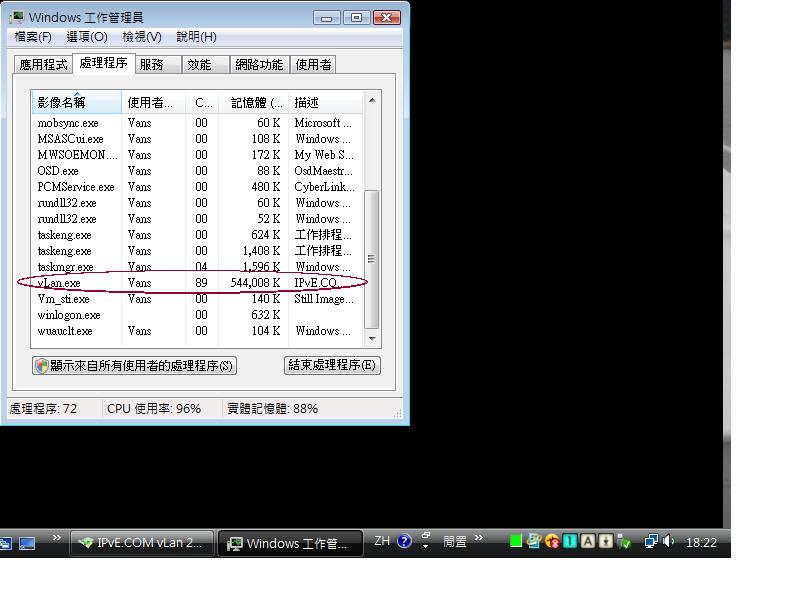The height and width of the screenshot is (600, 800).
Task: Click the 結束處理程序(E) button
Action: click(x=332, y=365)
